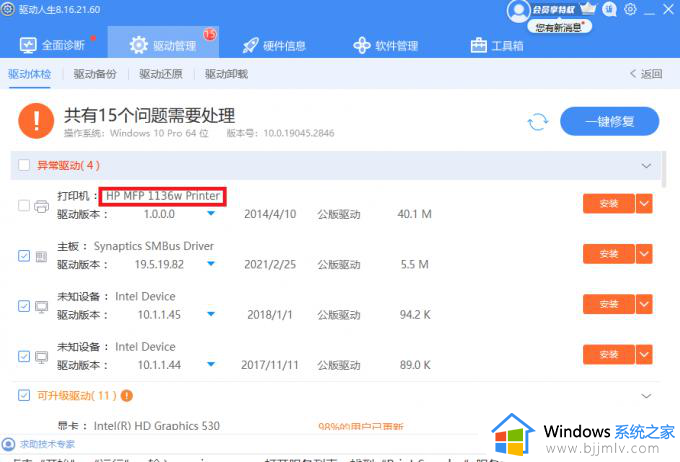Image resolution: width=680 pixels, height=462 pixels.
Task: Open install options arrow for Intel 10.1.1.44
Action: (644, 354)
